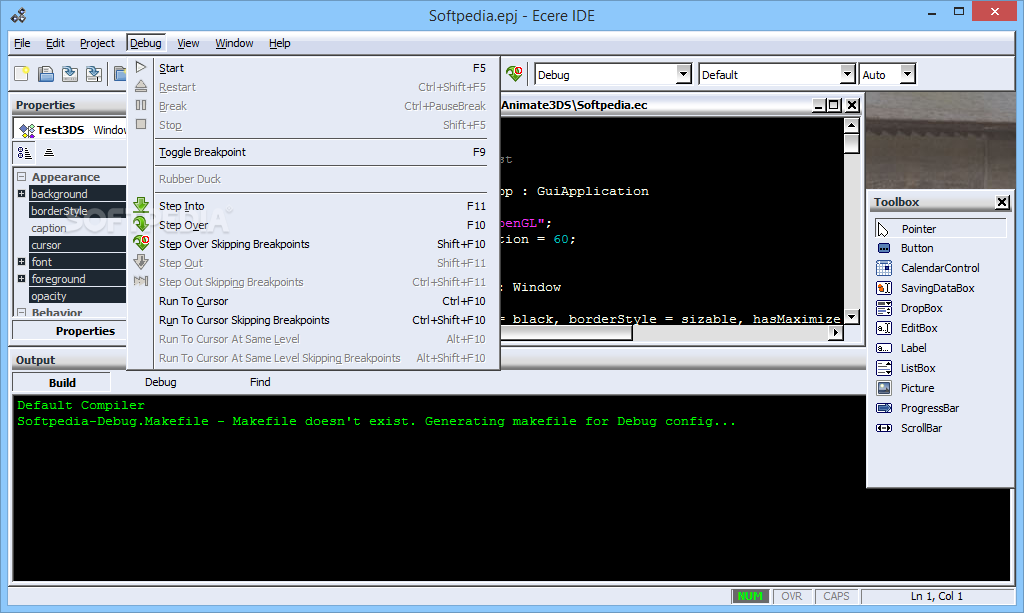Screen dimensions: 1024x613
Task: Select the caption property row
Action: [78, 228]
